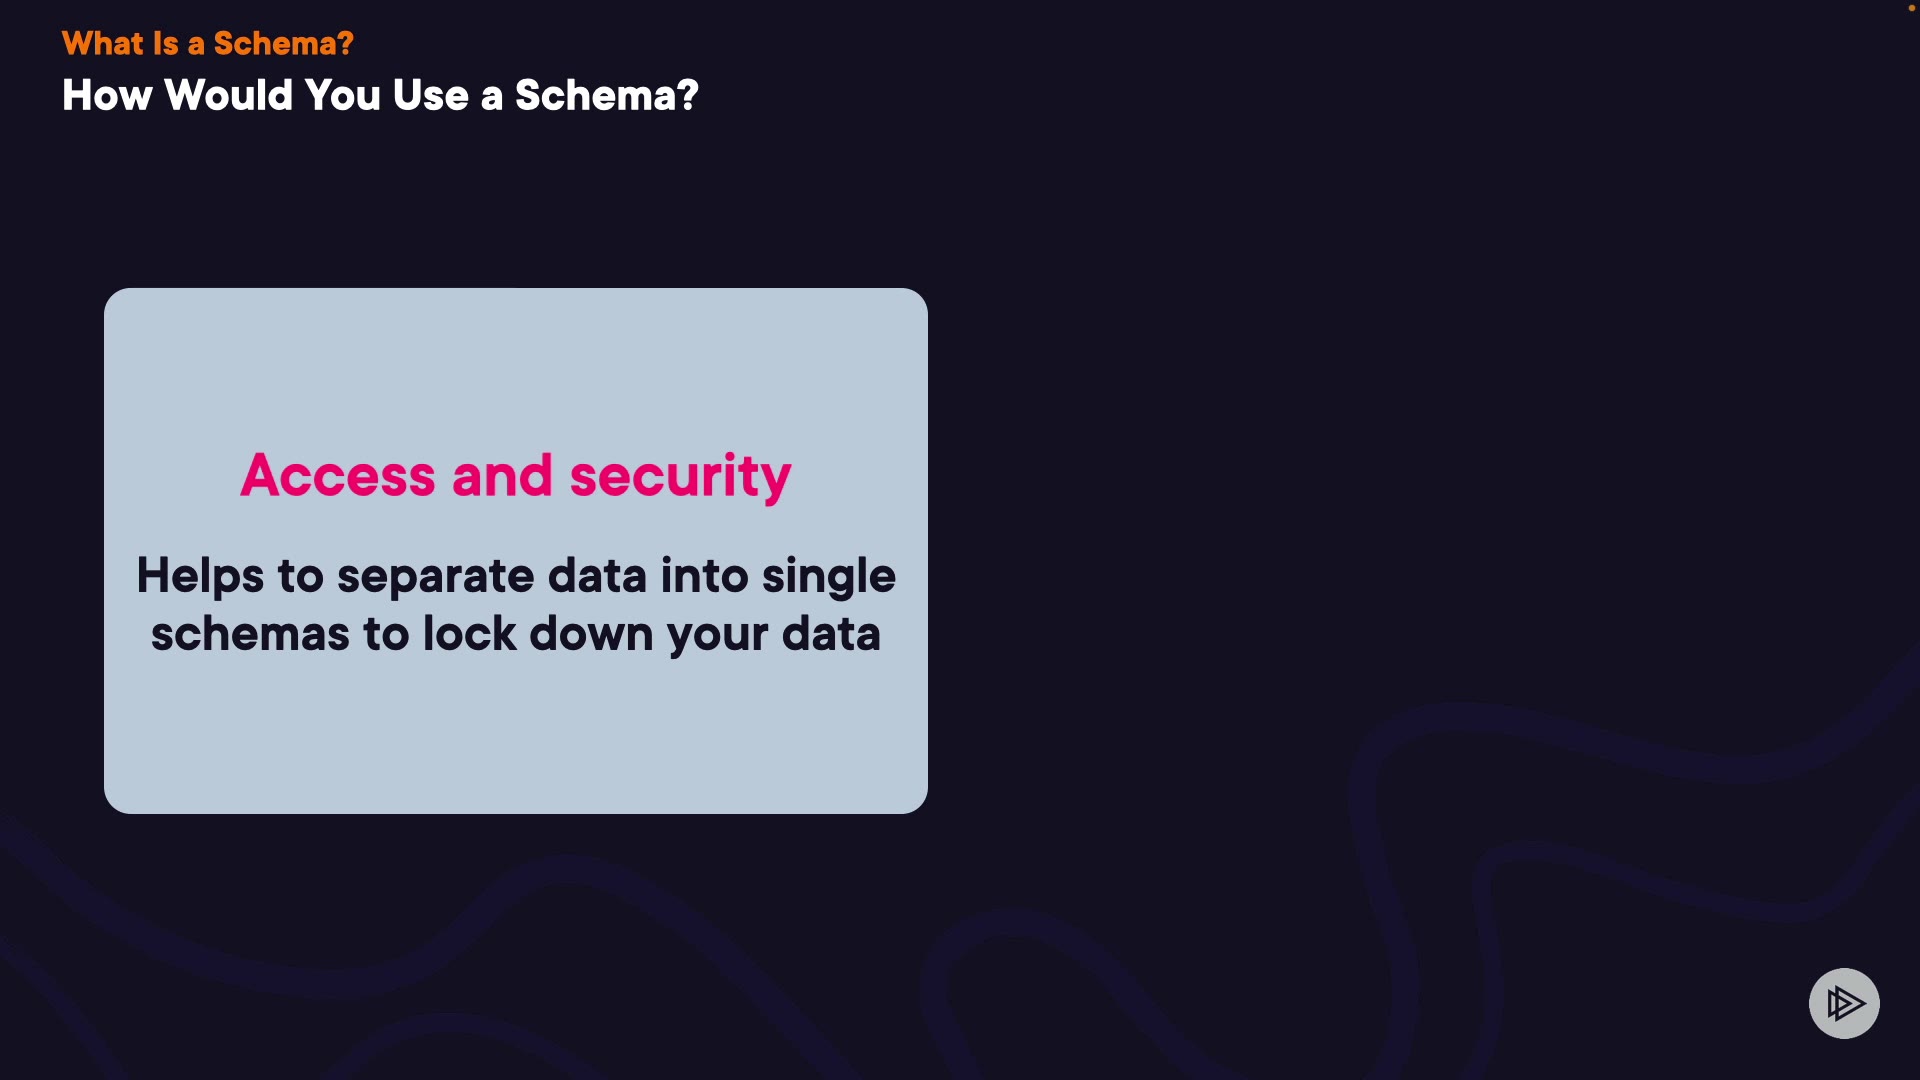Click the word "Schema?" in the white title
The height and width of the screenshot is (1080, 1920).
[x=606, y=95]
